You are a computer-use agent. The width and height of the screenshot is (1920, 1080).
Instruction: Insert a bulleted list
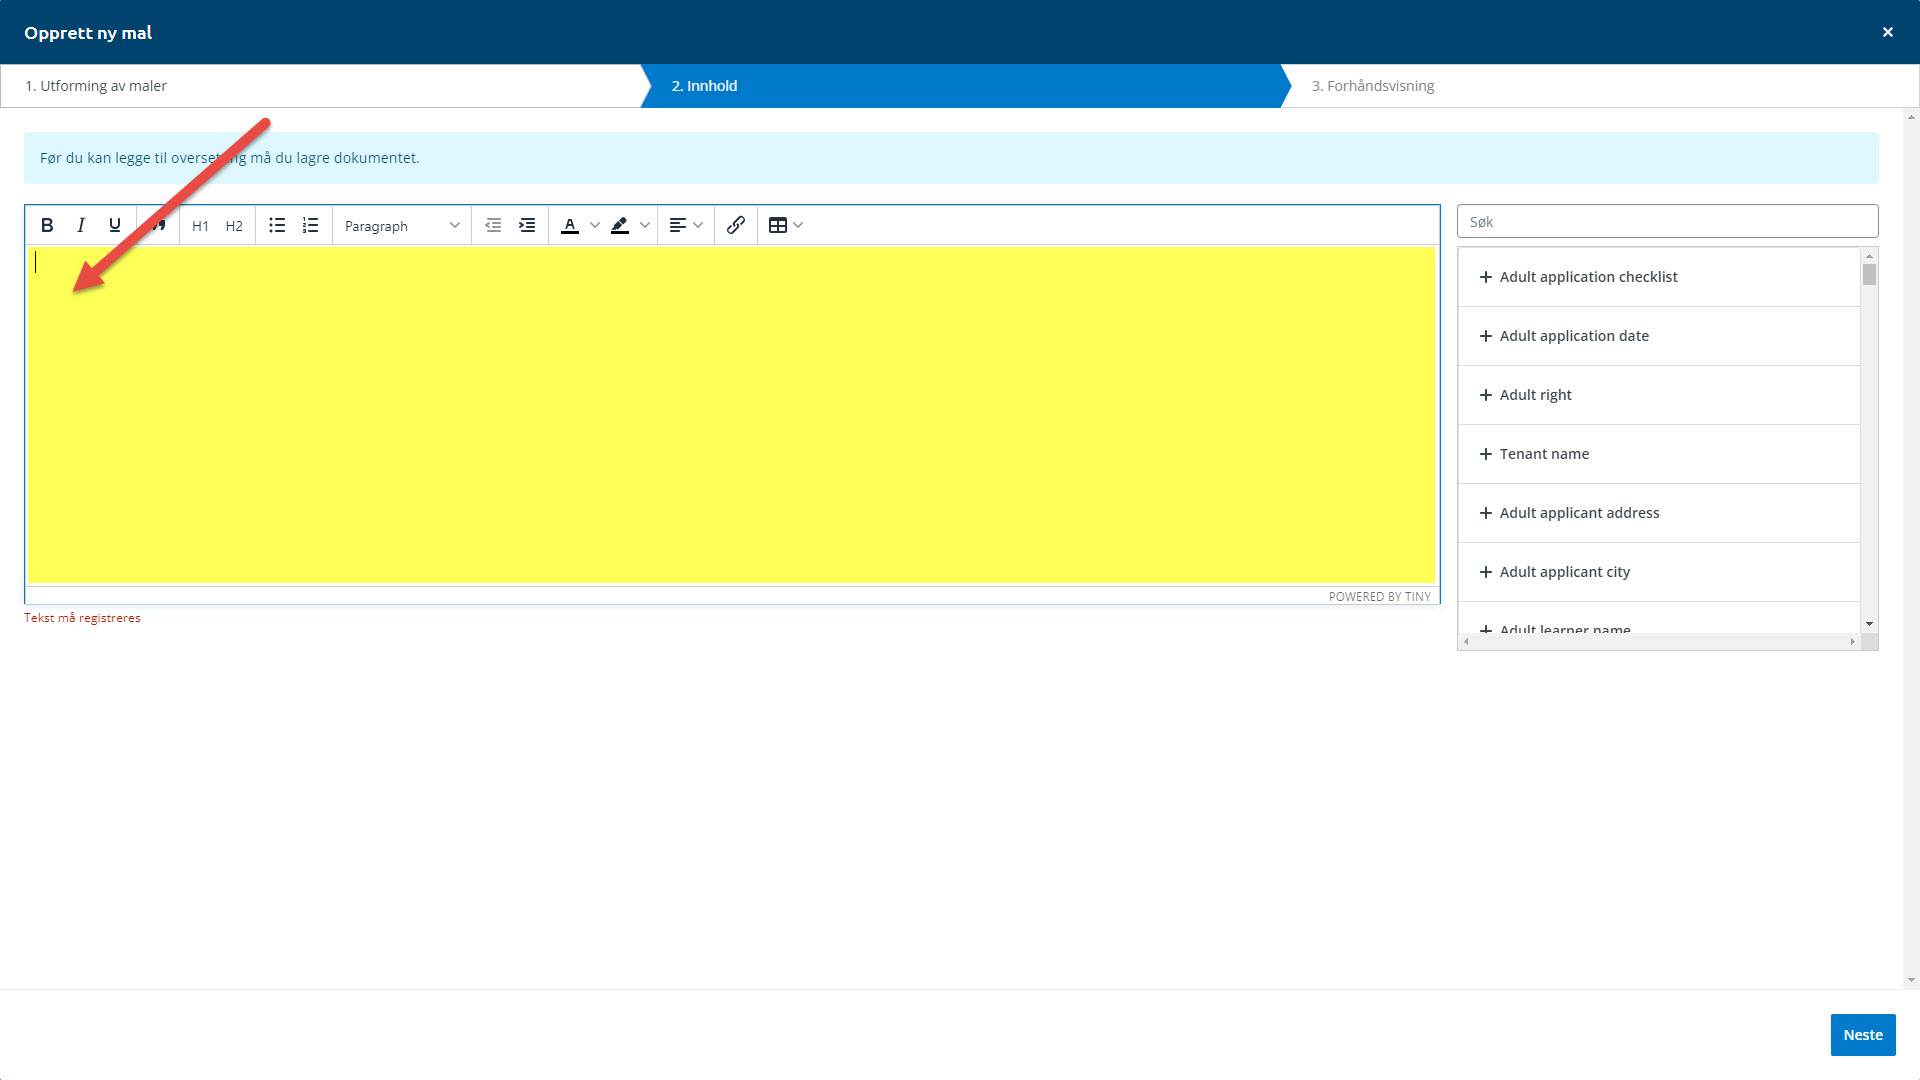277,225
